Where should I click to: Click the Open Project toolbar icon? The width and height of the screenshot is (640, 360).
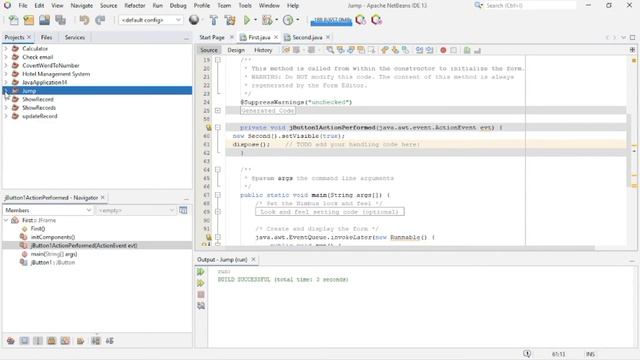point(44,20)
